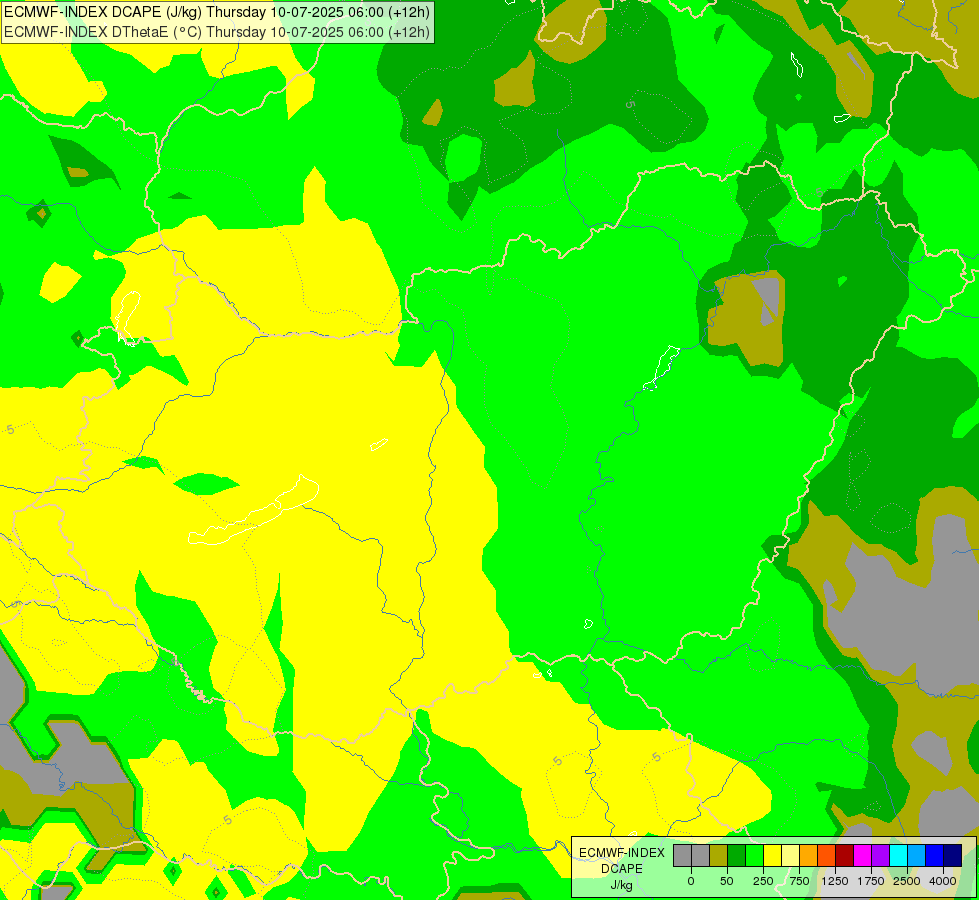Select the dark green legend swatch
The height and width of the screenshot is (900, 979).
pos(737,855)
